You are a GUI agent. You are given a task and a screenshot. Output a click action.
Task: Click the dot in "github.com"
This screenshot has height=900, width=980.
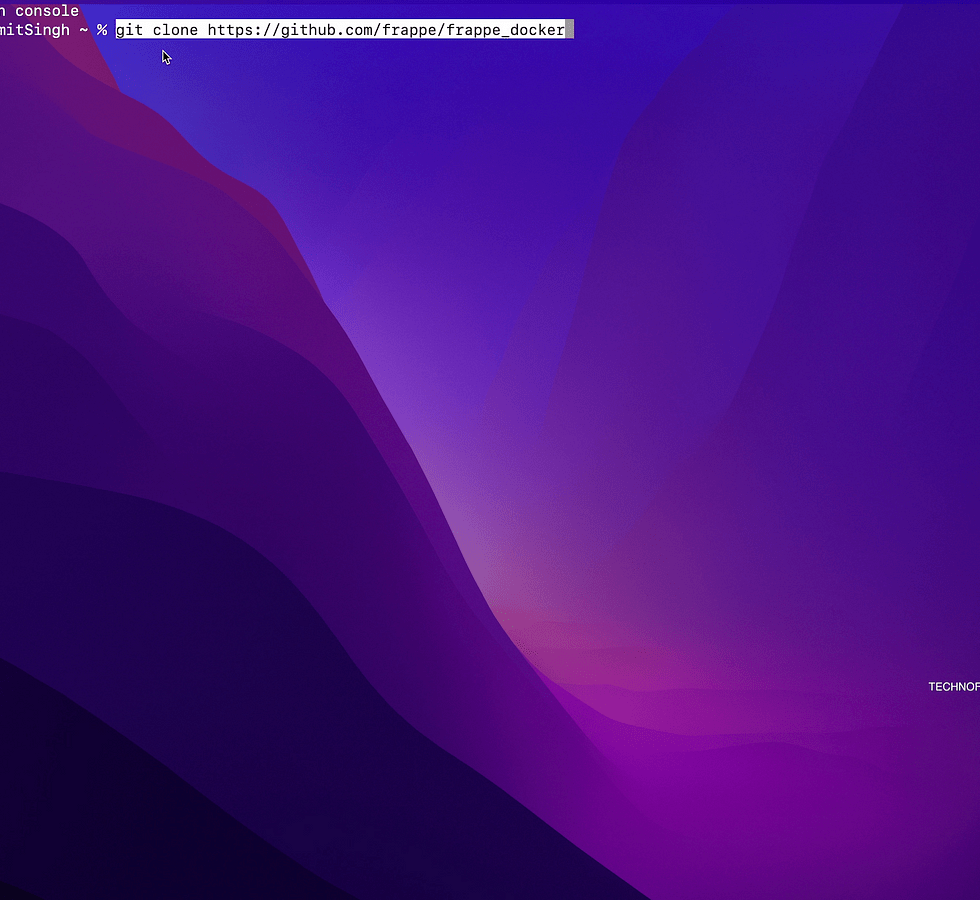coord(340,30)
